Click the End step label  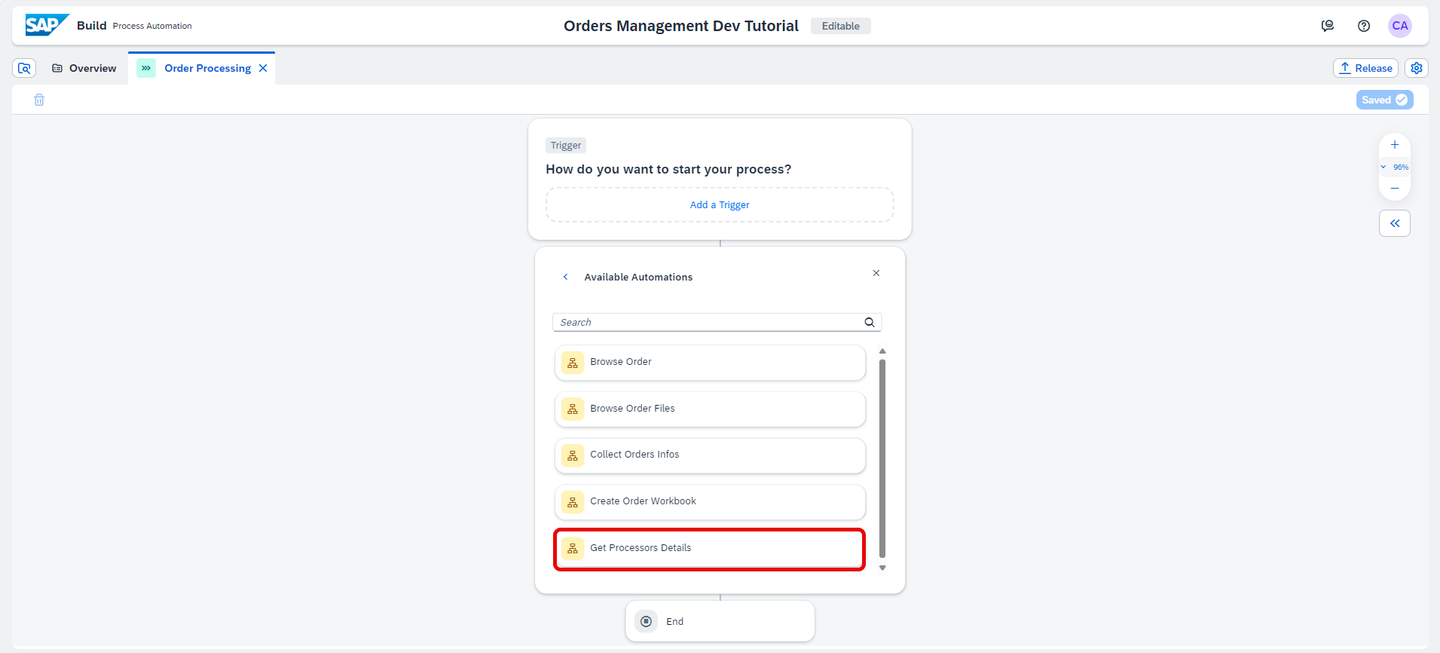click(675, 622)
